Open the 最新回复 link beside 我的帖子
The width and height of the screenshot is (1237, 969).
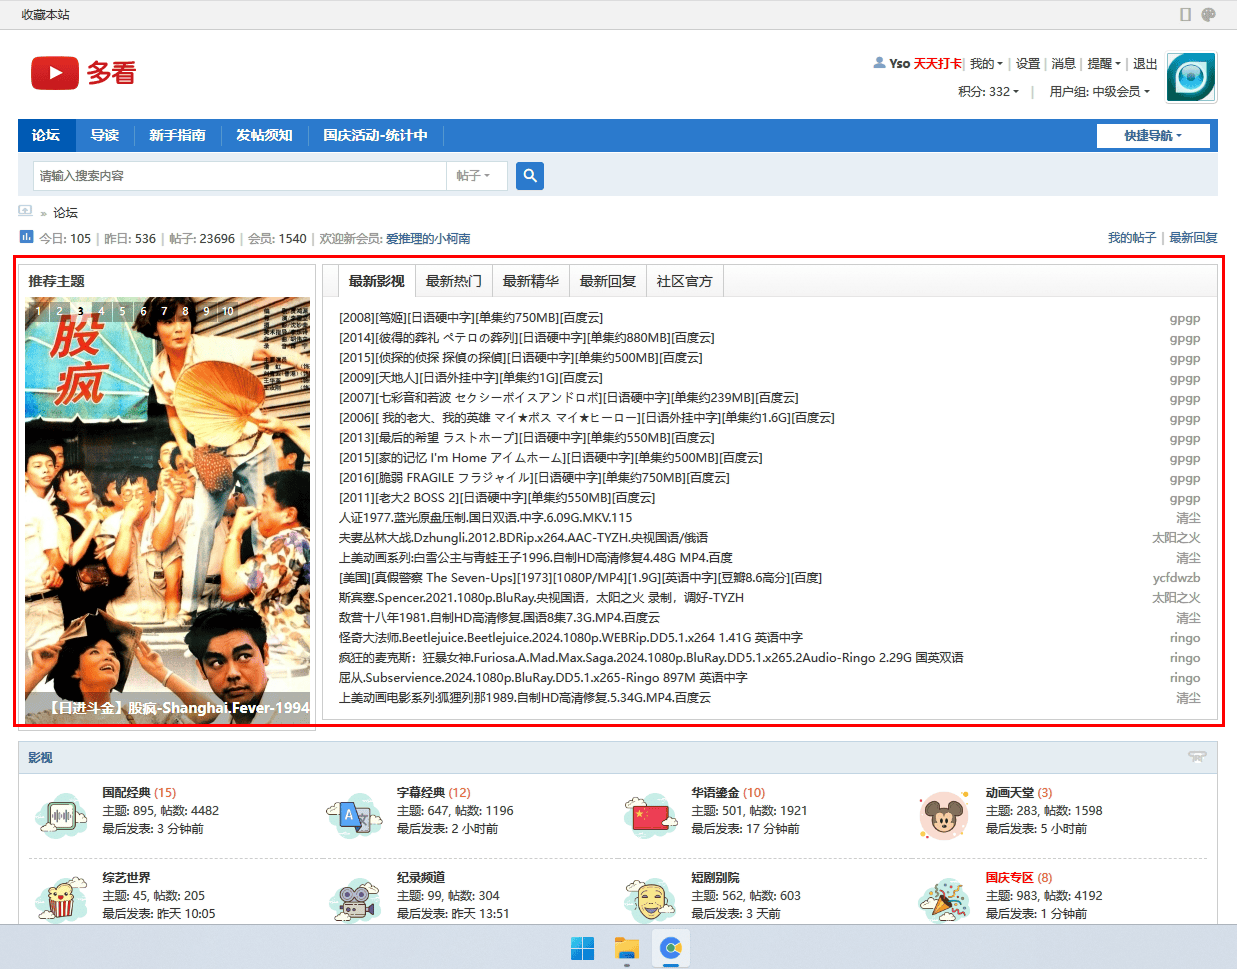(1193, 238)
